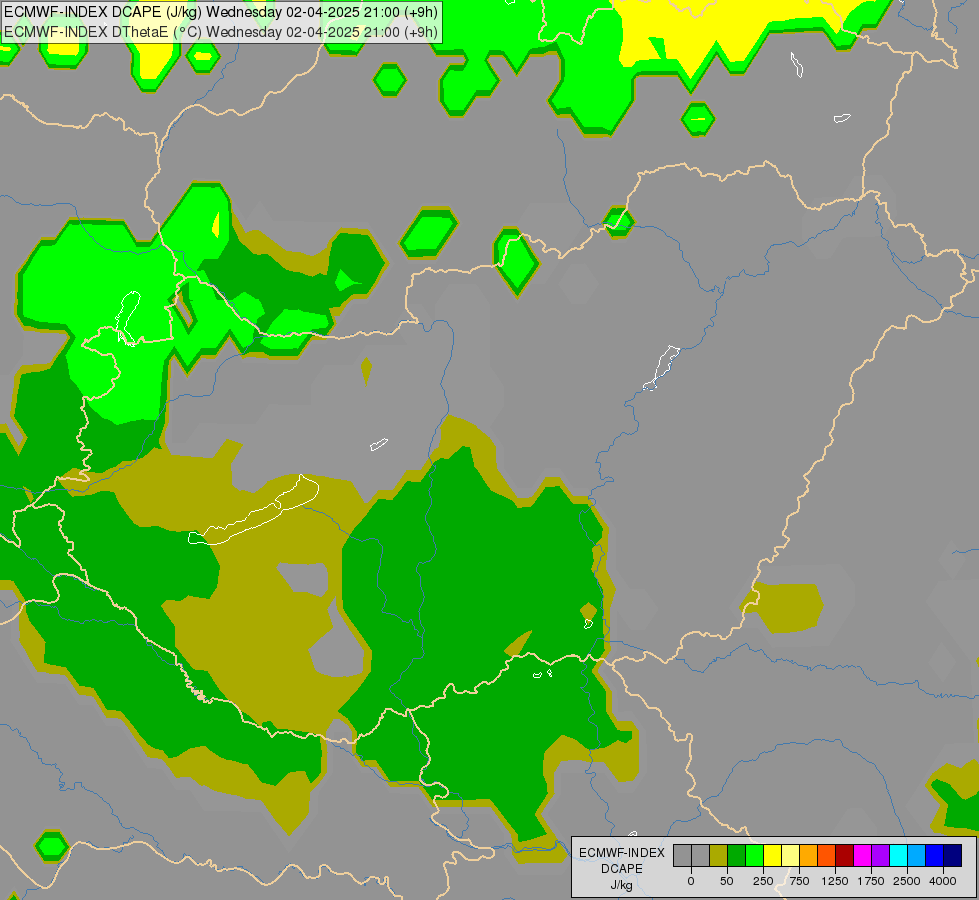Select the dark green legend swatch
Image resolution: width=979 pixels, height=900 pixels.
coord(737,855)
